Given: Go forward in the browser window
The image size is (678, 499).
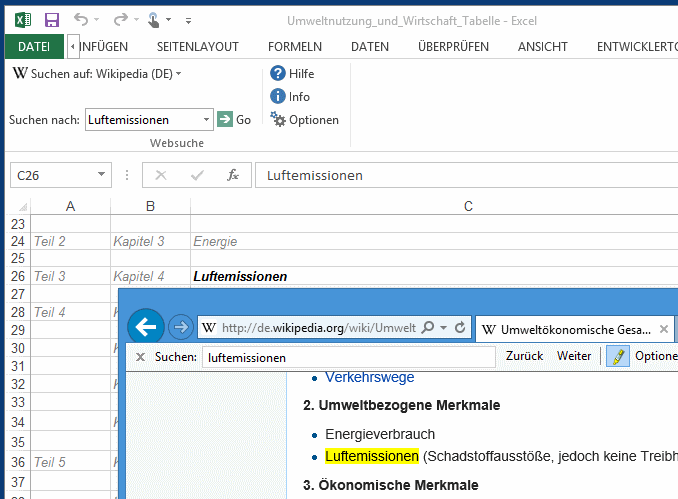Looking at the screenshot, I should click(181, 327).
